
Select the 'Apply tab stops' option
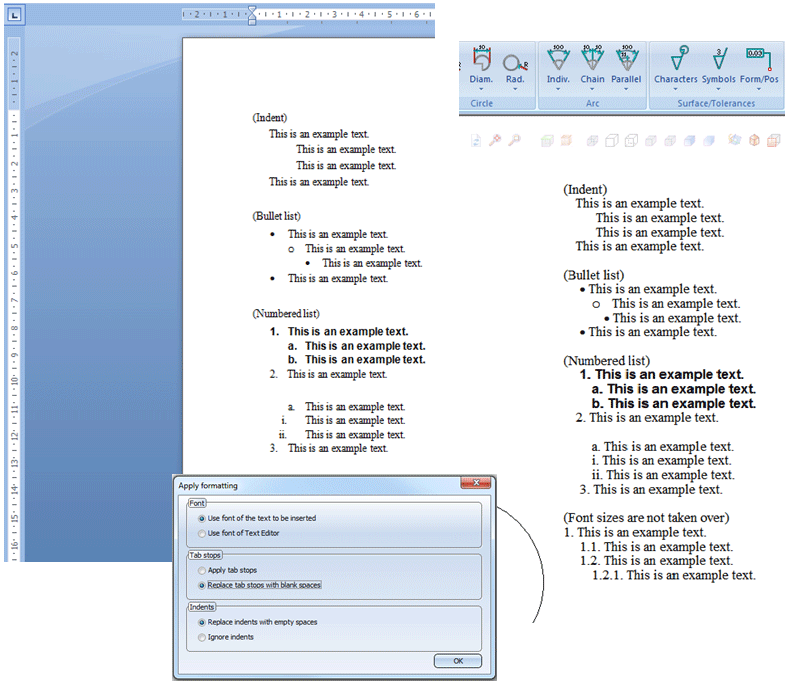tap(227, 570)
